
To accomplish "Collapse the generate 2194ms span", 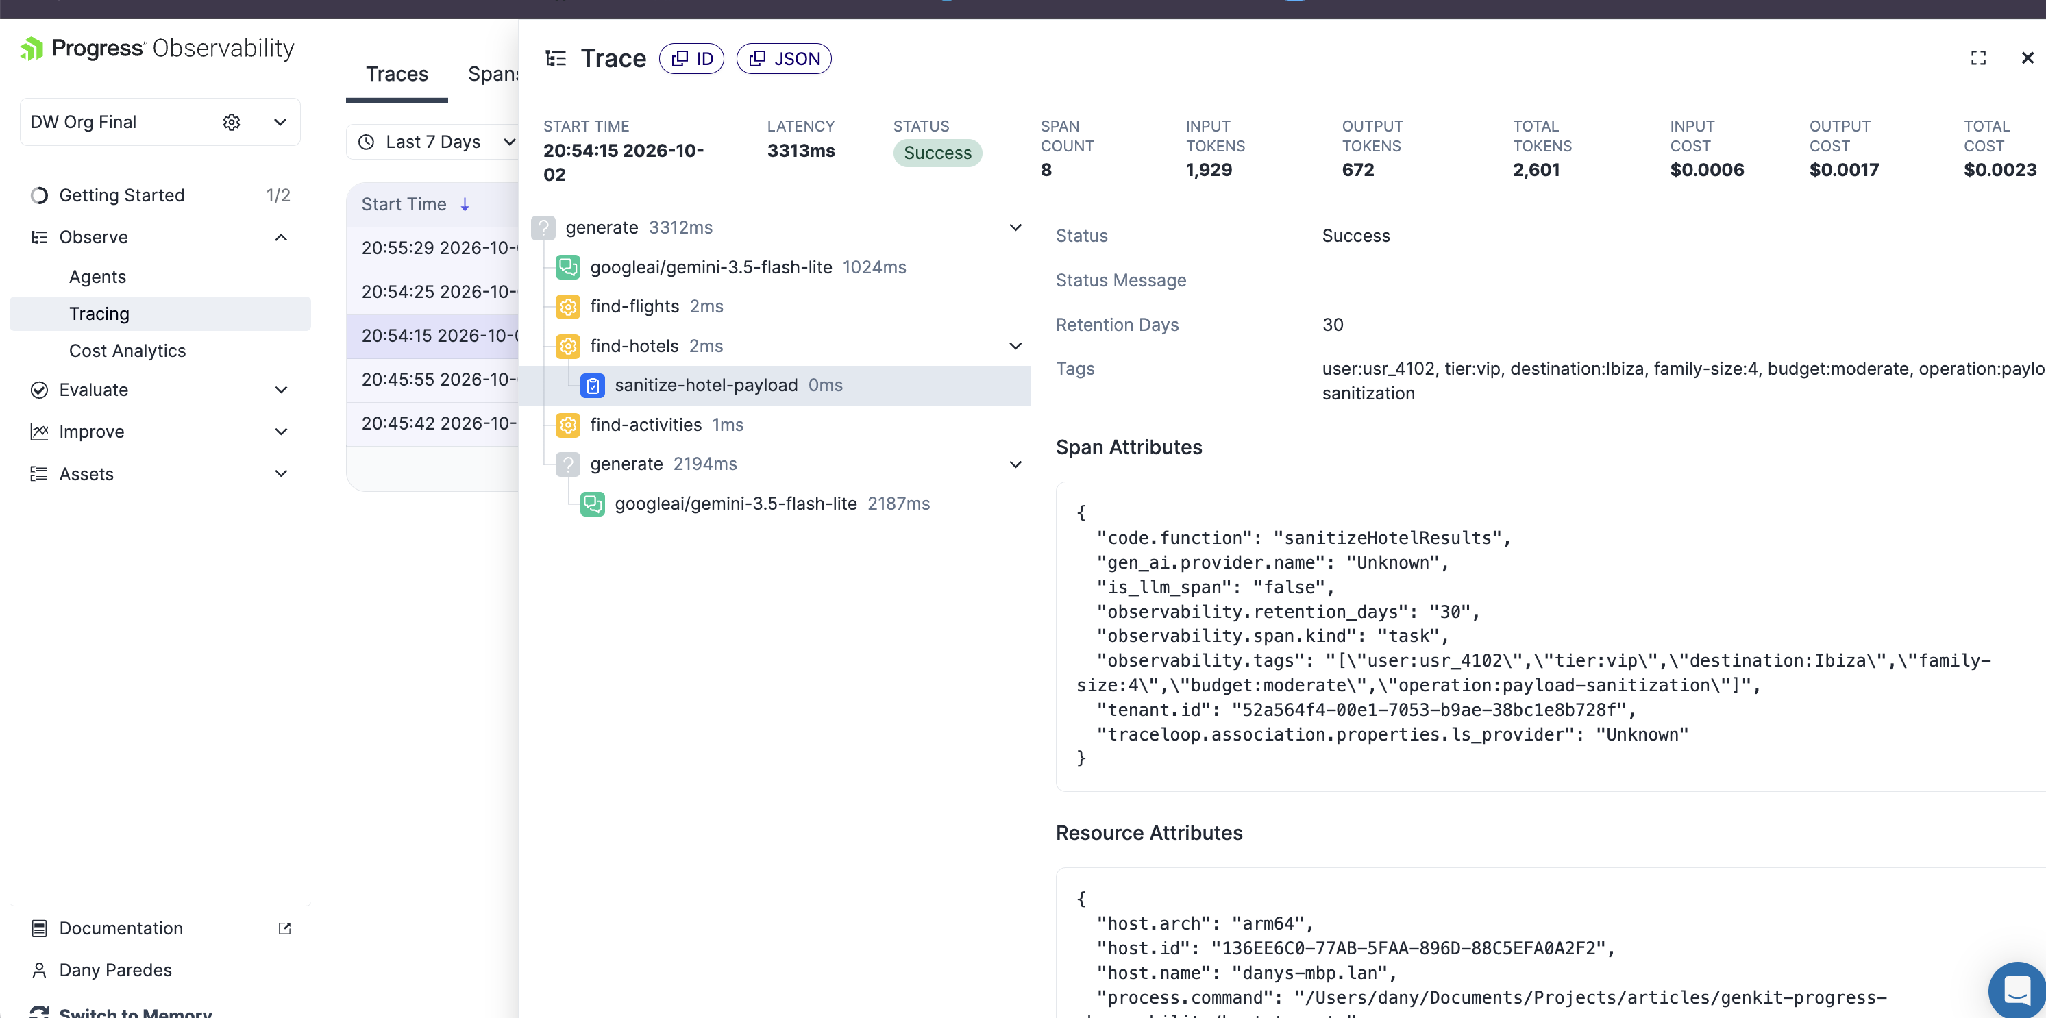I will 1016,464.
